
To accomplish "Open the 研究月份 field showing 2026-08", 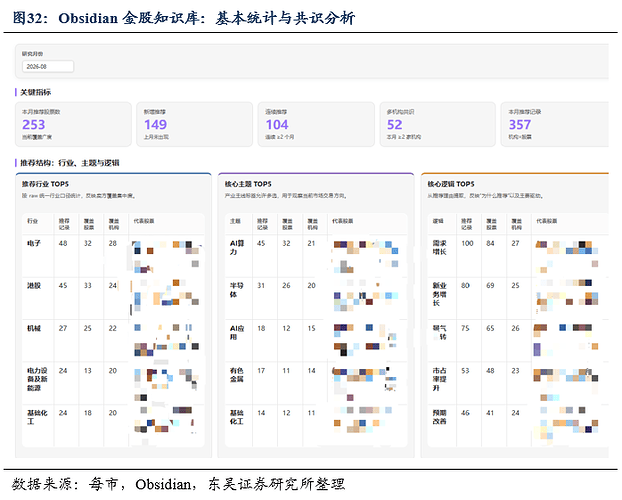I will tap(48, 66).
